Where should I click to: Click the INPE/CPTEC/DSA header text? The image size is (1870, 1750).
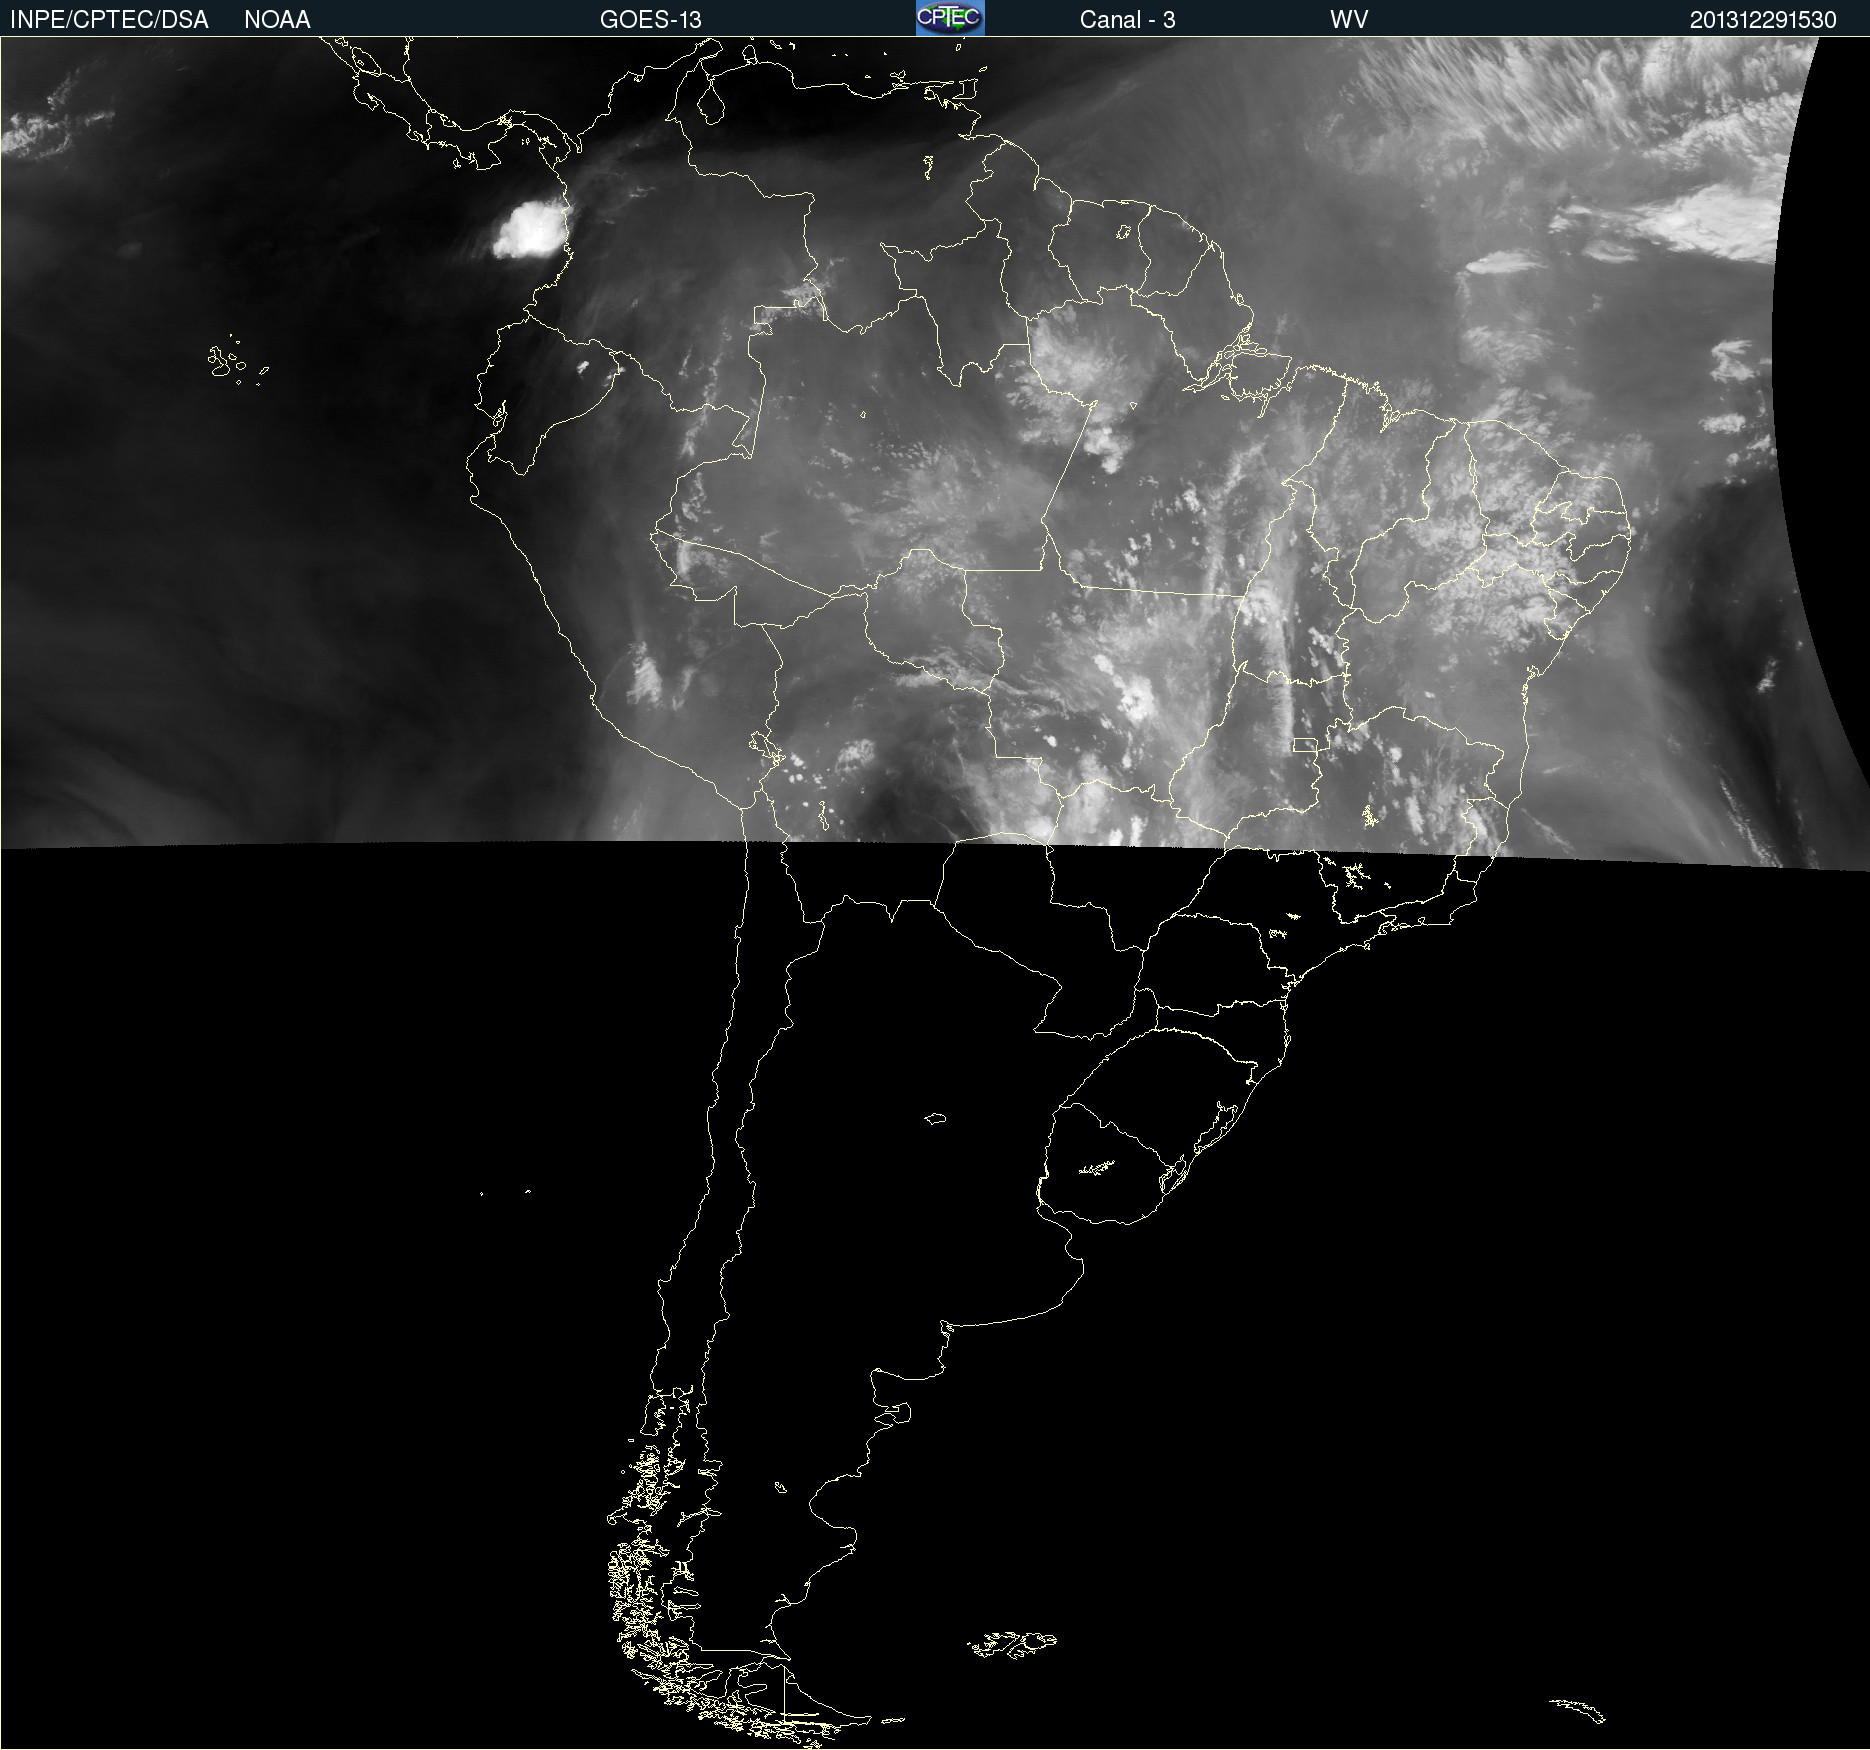click(x=109, y=20)
